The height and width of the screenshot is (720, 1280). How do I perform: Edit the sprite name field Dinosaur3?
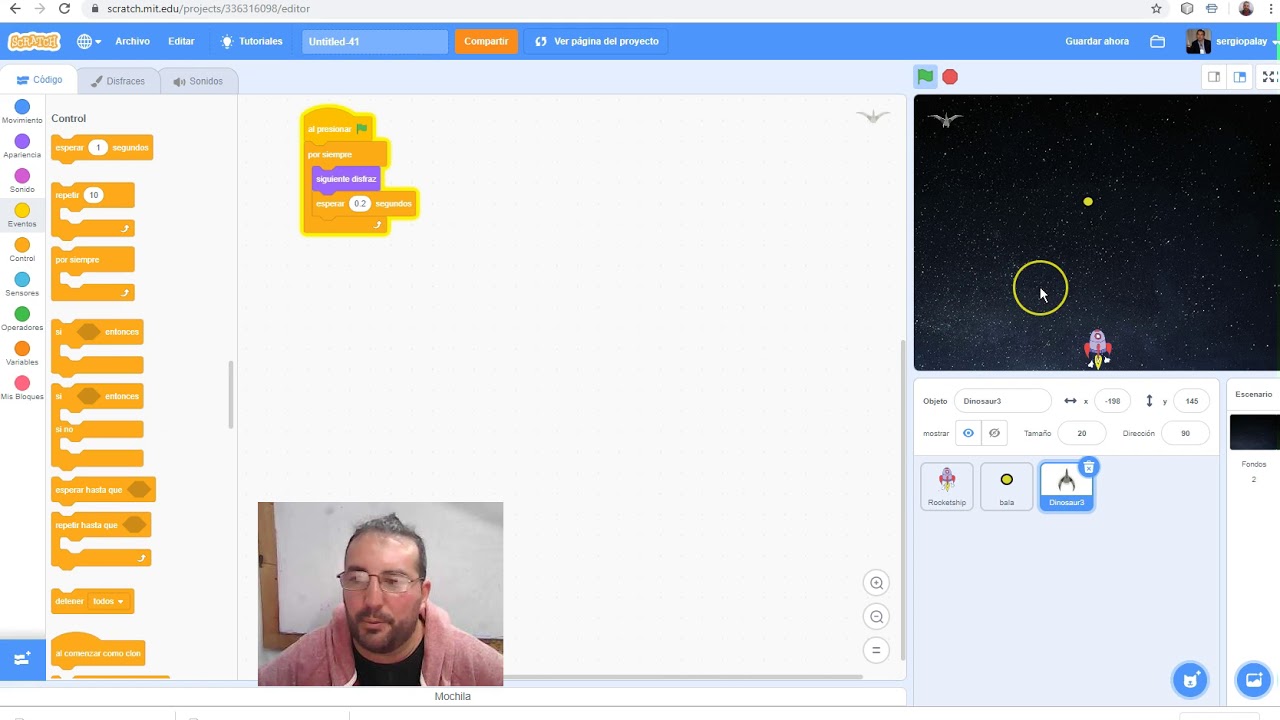tap(1002, 401)
